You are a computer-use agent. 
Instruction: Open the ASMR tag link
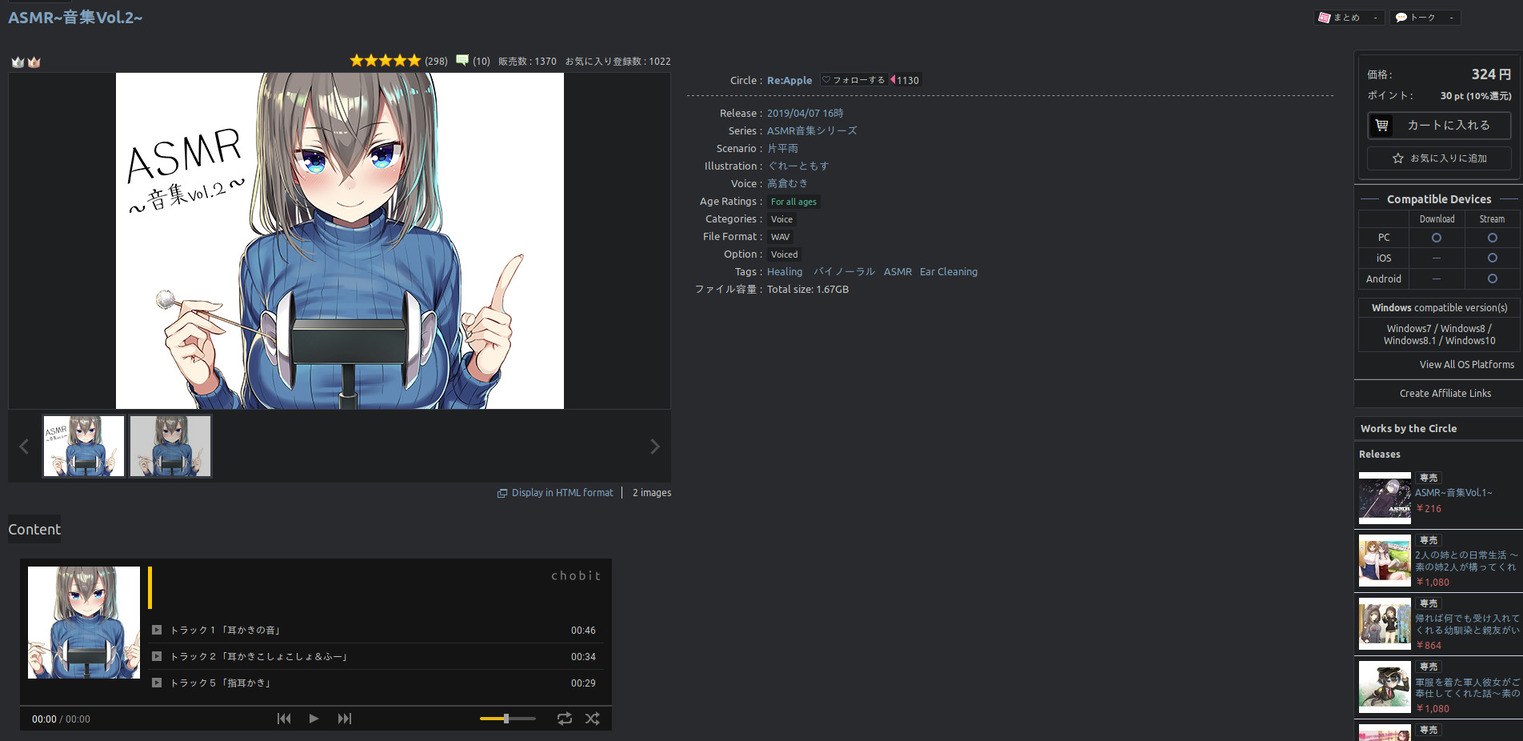point(898,272)
